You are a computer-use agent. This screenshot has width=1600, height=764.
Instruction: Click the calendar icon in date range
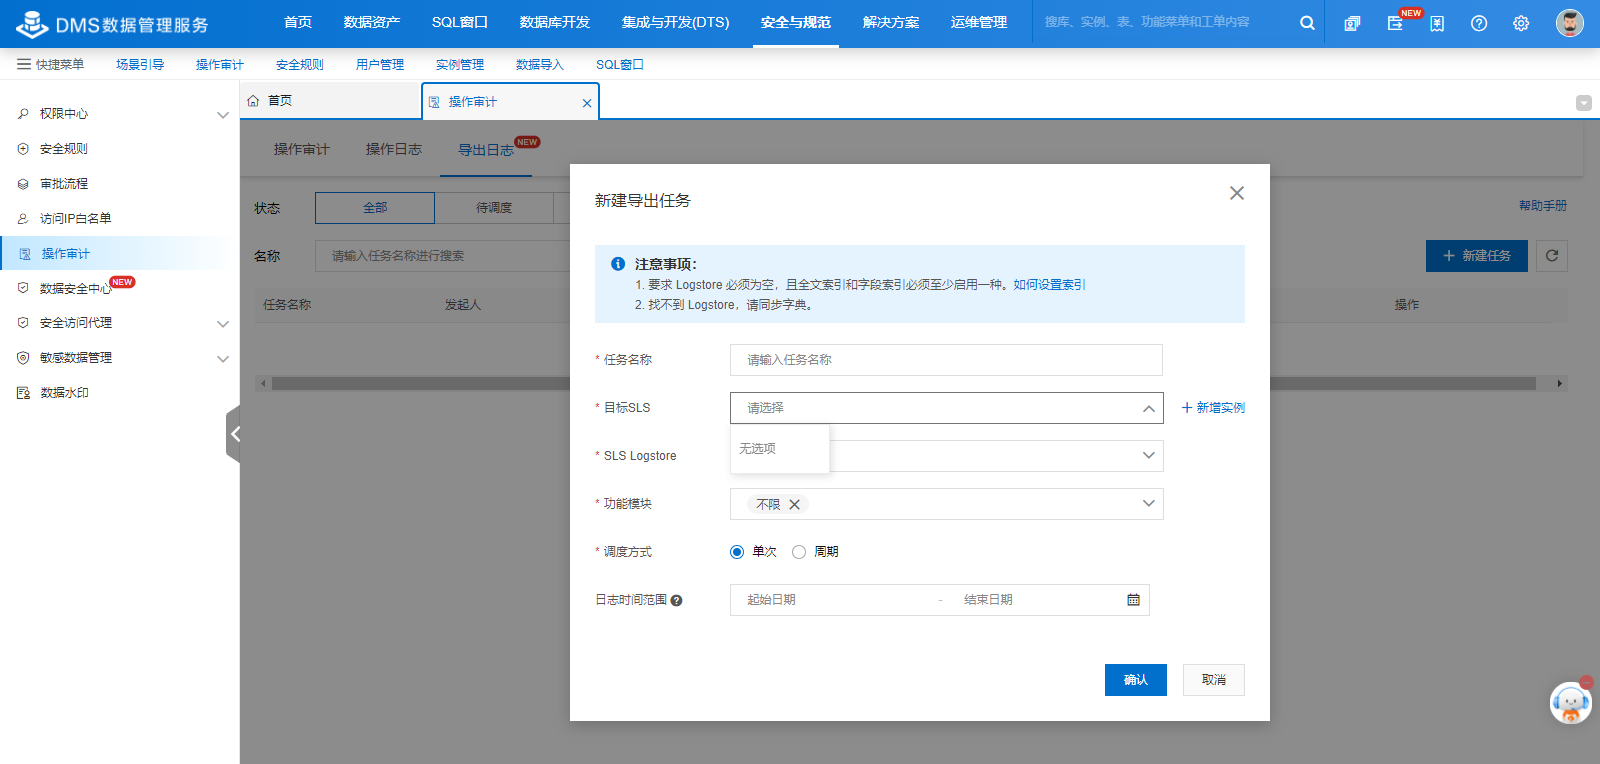[x=1133, y=600]
